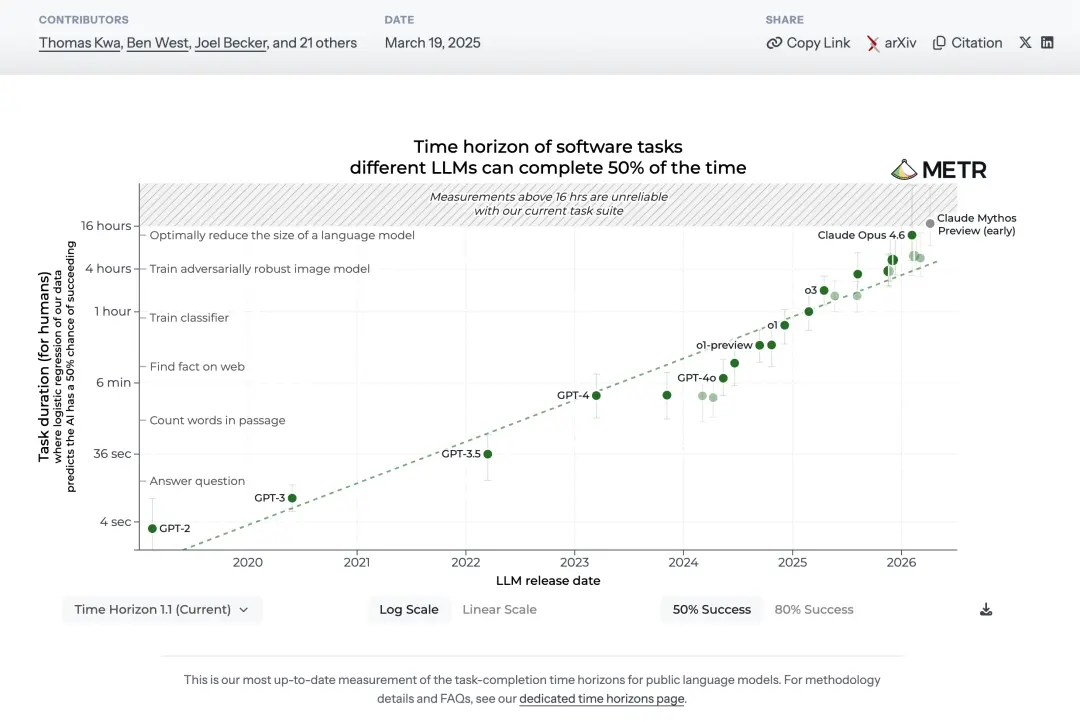The image size is (1080, 722).
Task: Select Log Scale option
Action: pyautogui.click(x=408, y=610)
